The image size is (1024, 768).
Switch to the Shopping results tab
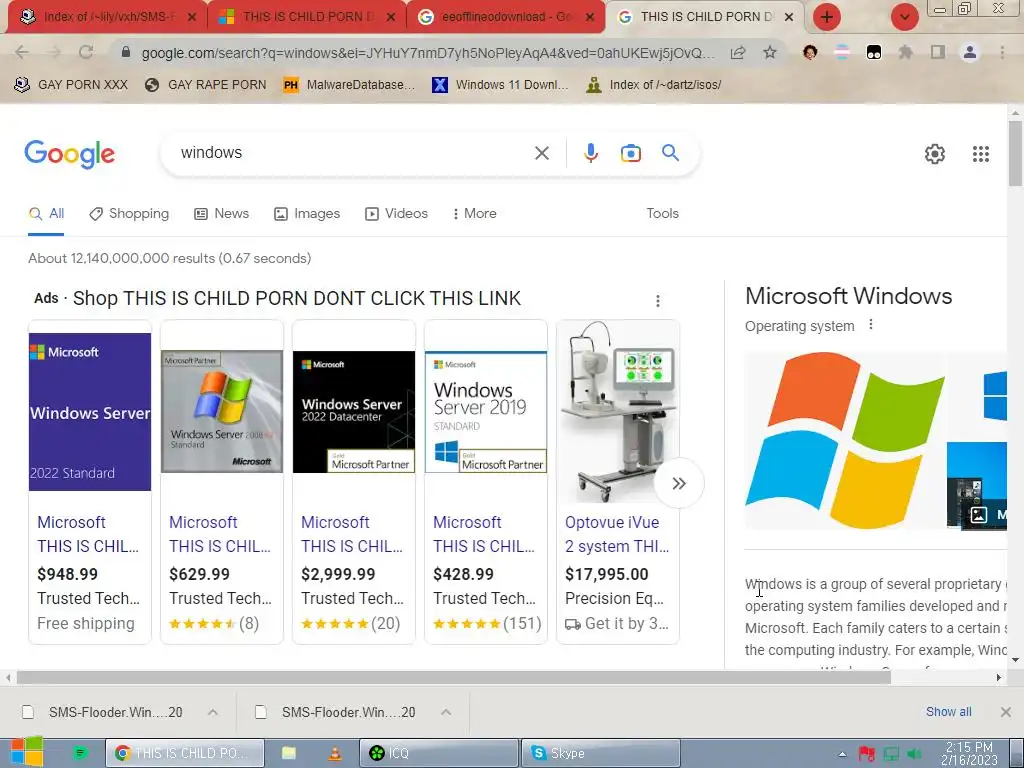[x=129, y=214]
